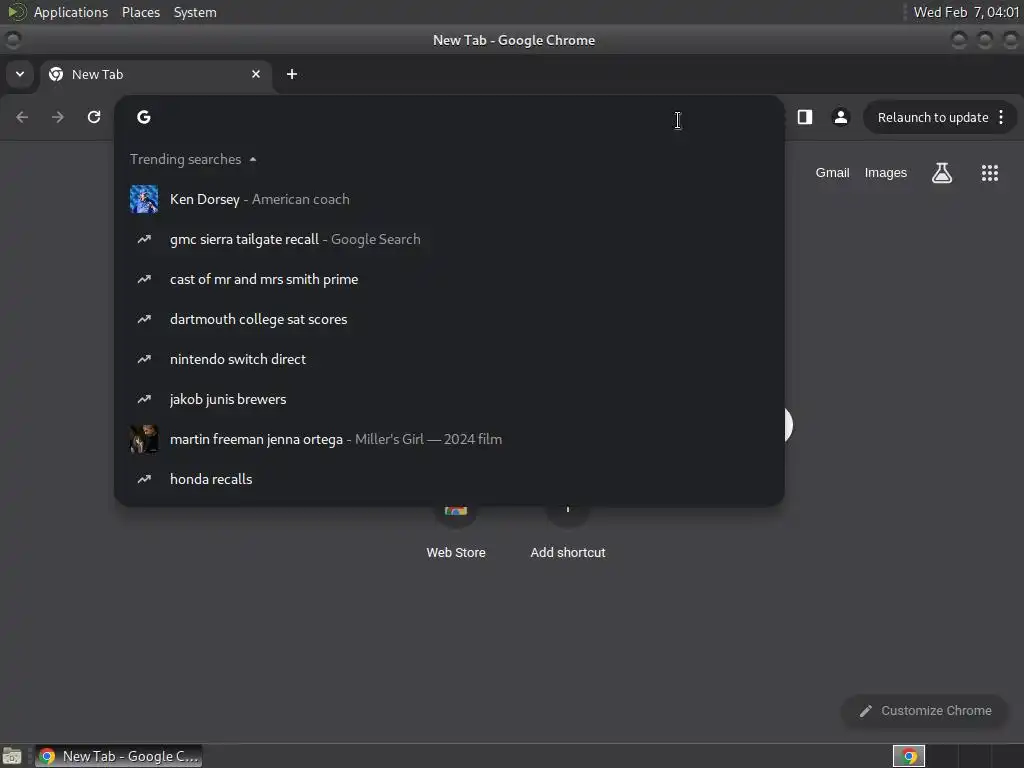
Task: Select honda recalls suggestion
Action: (449, 479)
